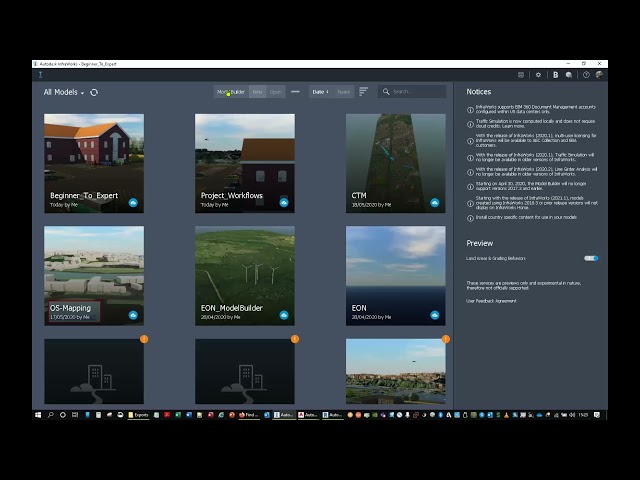Click in the Search models field
This screenshot has width=640, height=480.
pos(412,91)
